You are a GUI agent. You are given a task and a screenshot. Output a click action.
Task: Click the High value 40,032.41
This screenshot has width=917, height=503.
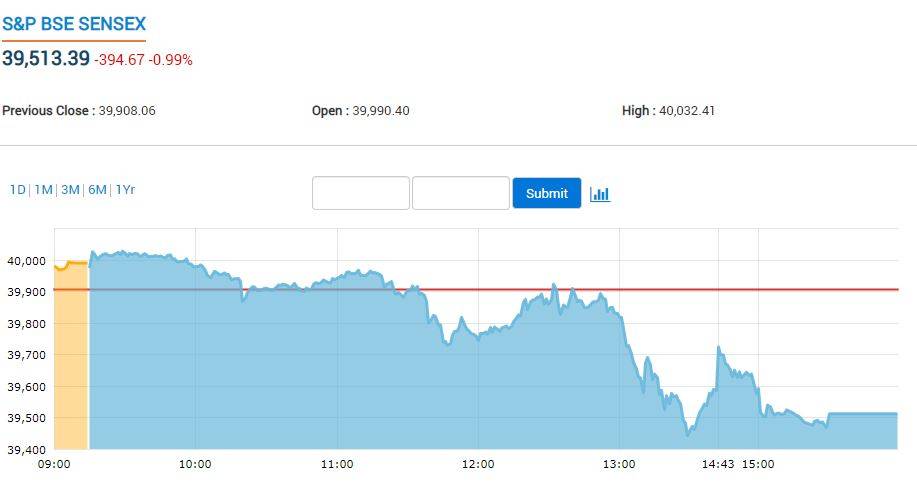[686, 111]
